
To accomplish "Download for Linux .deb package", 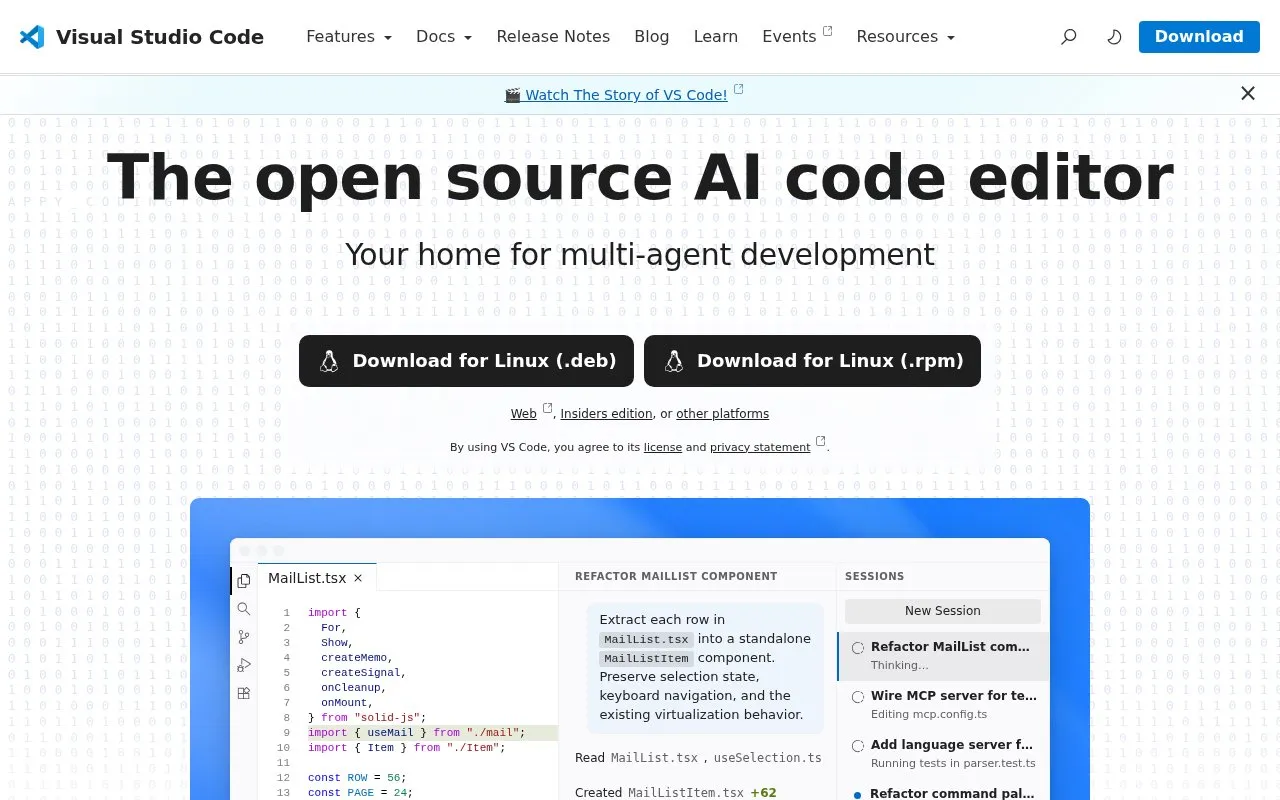I will pyautogui.click(x=466, y=361).
